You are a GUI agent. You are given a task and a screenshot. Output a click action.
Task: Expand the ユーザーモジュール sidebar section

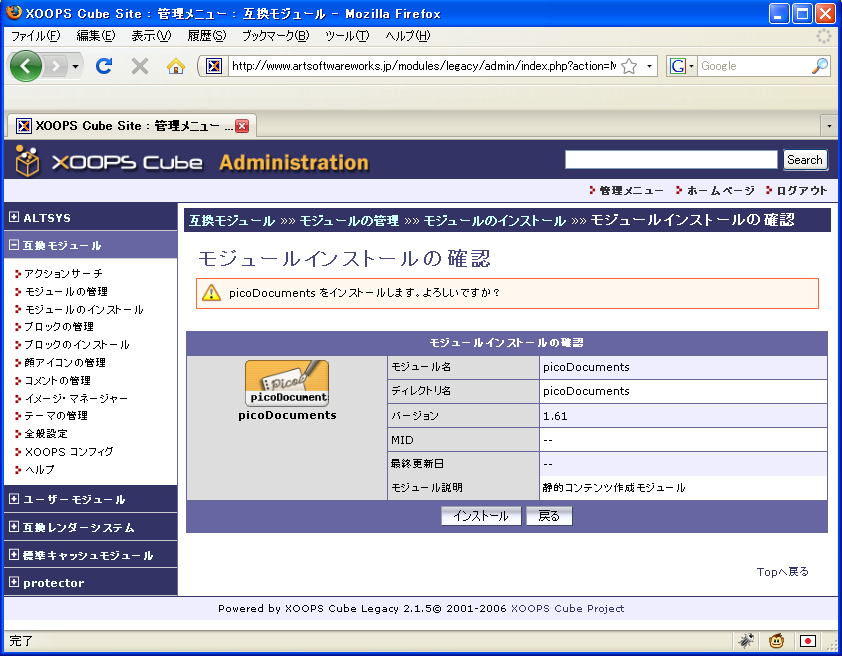[x=14, y=499]
